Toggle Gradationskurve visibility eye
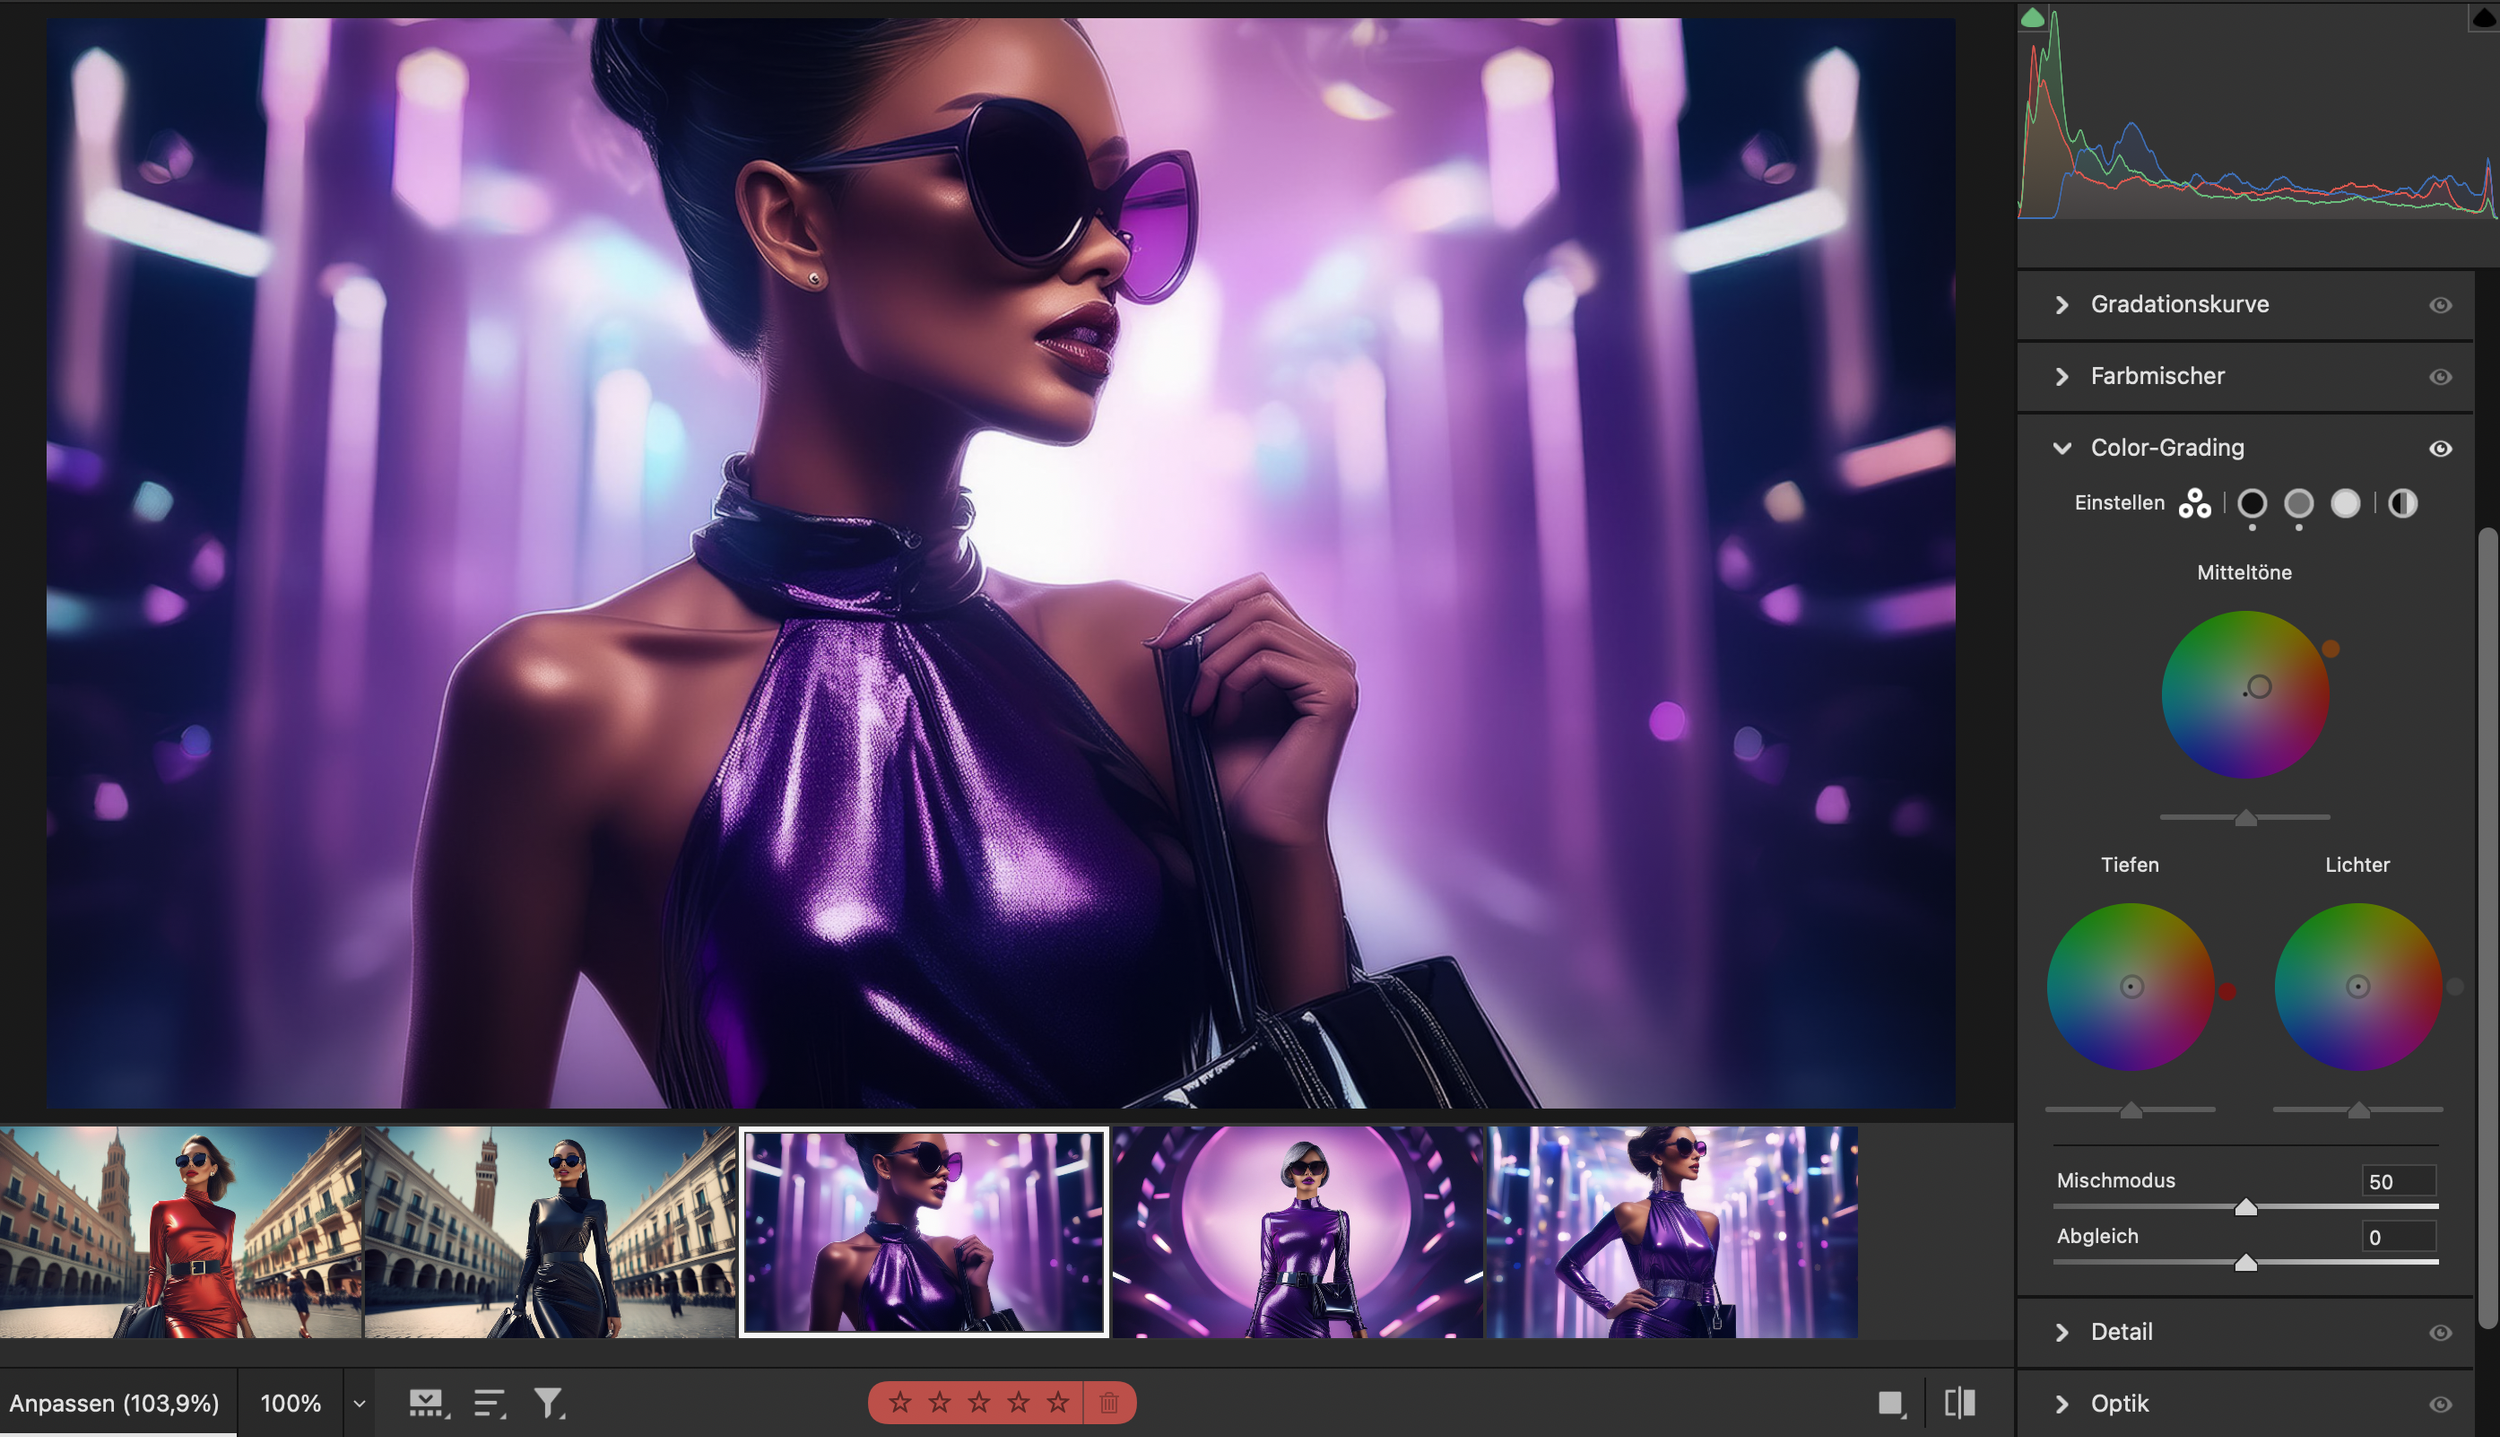The image size is (2500, 1437). pos(2440,305)
